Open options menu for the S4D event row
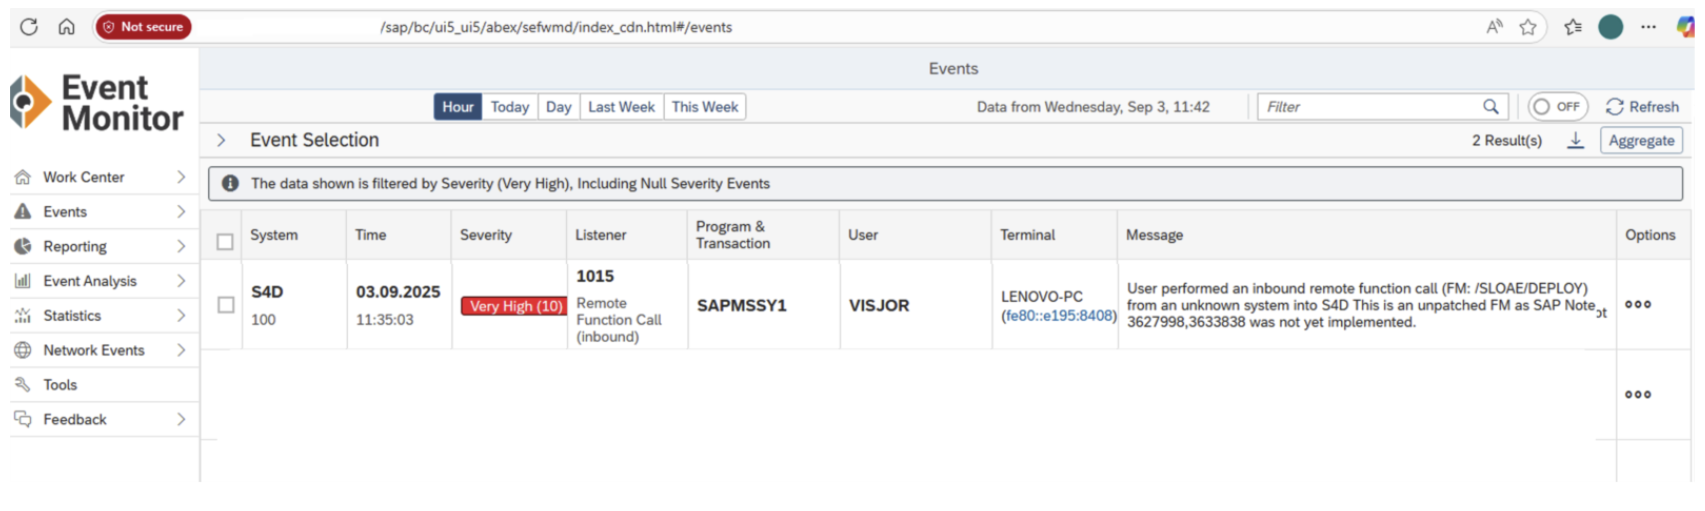Viewport: 1705px width, 511px height. [1638, 304]
